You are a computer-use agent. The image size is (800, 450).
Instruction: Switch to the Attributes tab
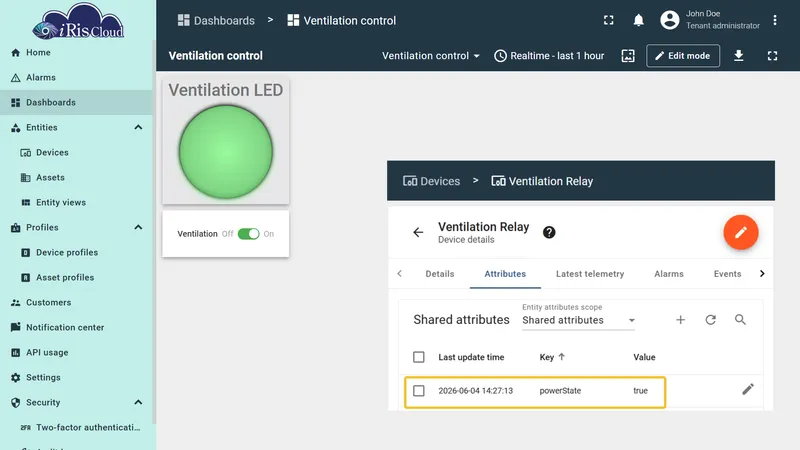(x=505, y=274)
